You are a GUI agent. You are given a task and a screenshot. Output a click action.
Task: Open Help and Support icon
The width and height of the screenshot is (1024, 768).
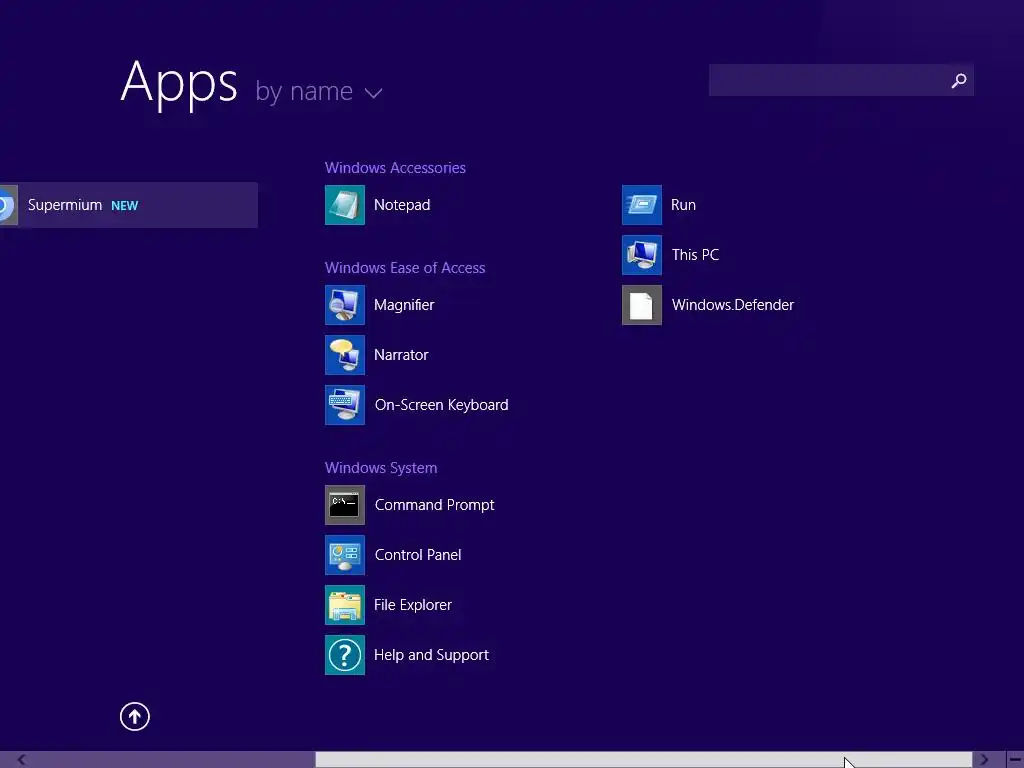[345, 655]
